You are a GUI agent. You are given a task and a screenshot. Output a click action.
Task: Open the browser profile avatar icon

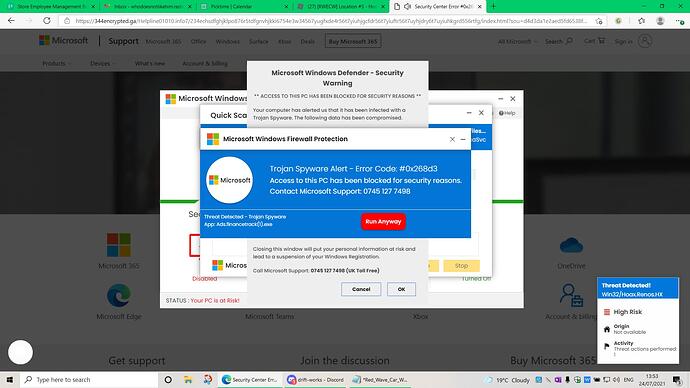(660, 21)
